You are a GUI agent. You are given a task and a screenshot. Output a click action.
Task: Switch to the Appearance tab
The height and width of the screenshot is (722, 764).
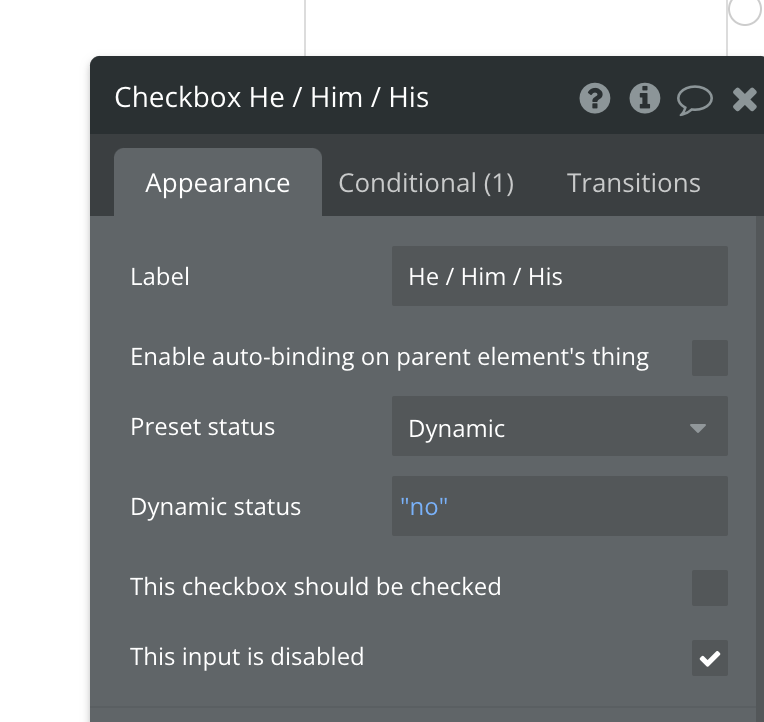pos(218,183)
